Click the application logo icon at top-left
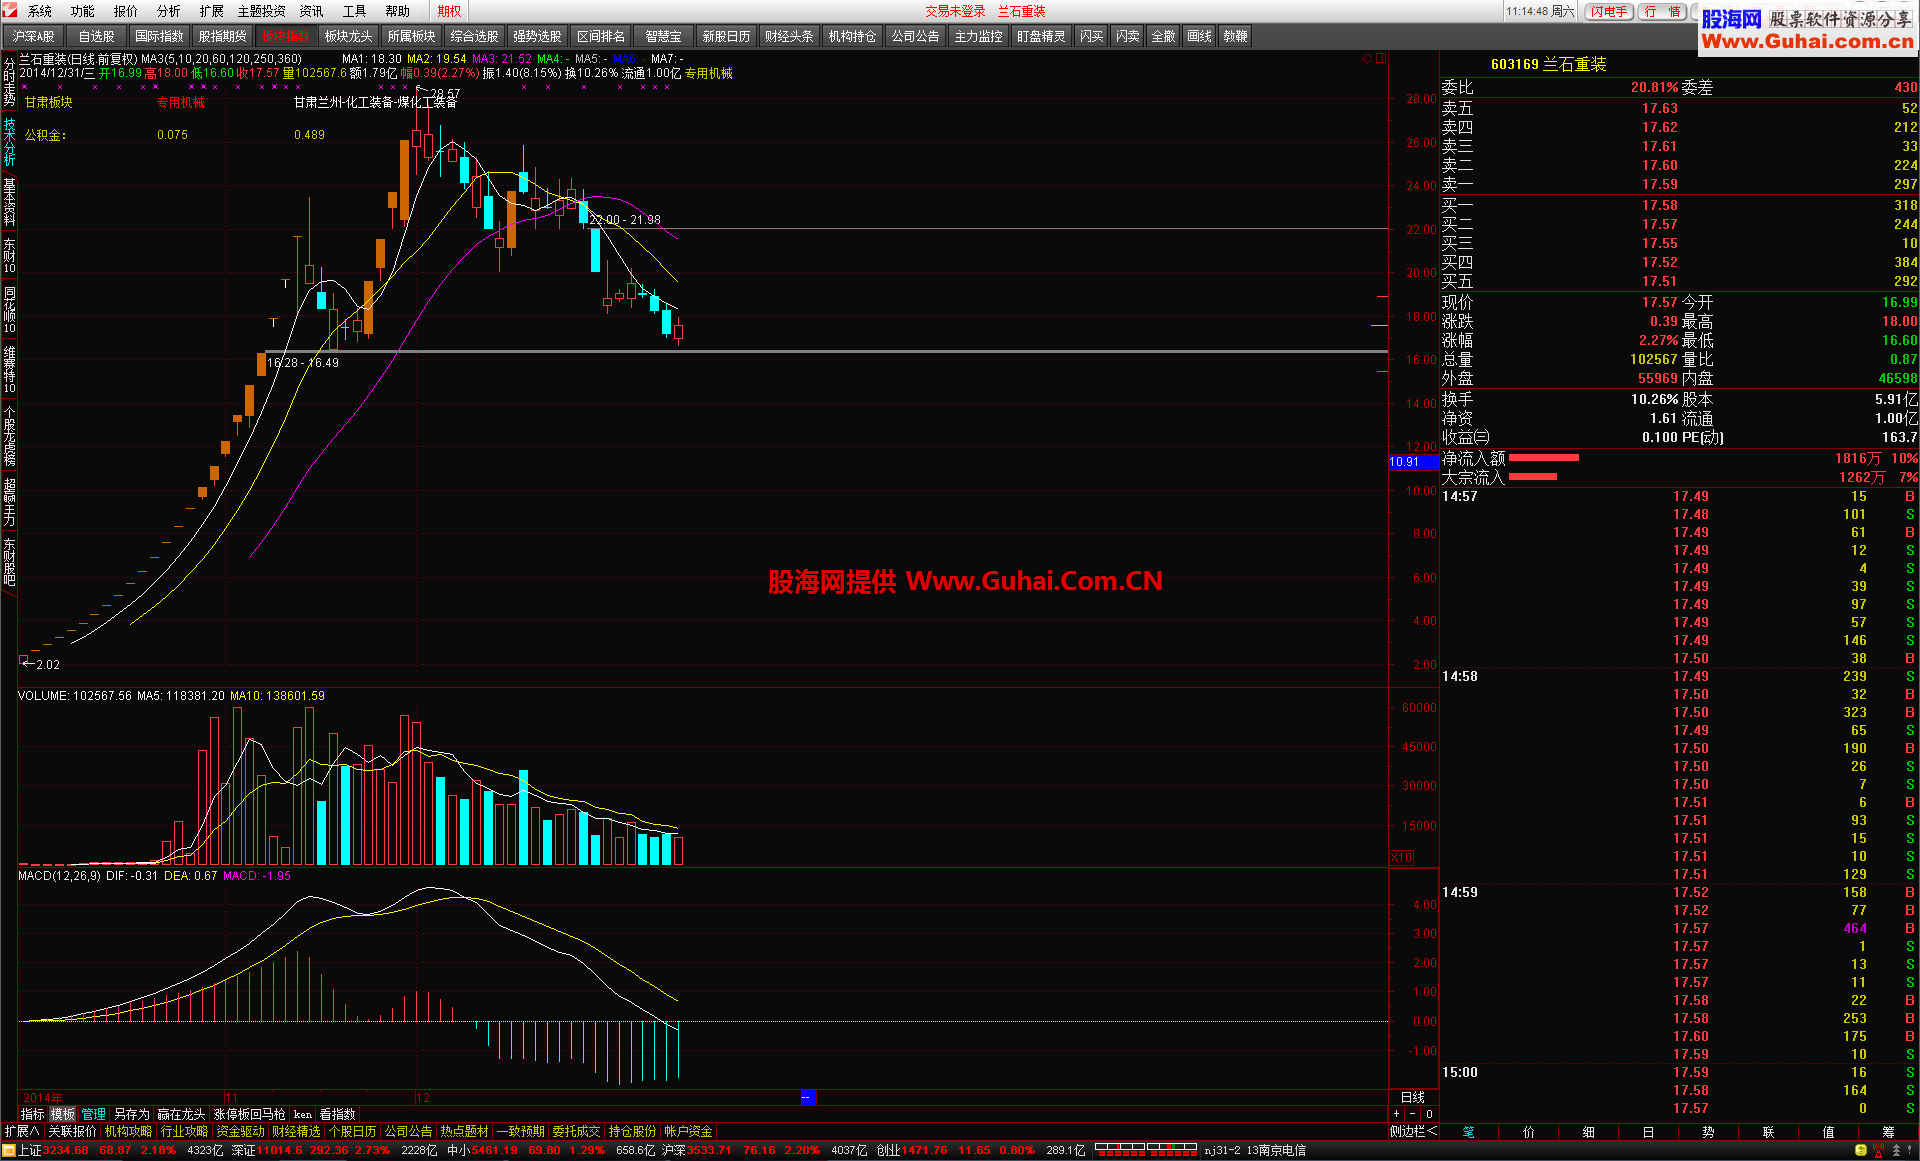1920x1161 pixels. (x=11, y=11)
